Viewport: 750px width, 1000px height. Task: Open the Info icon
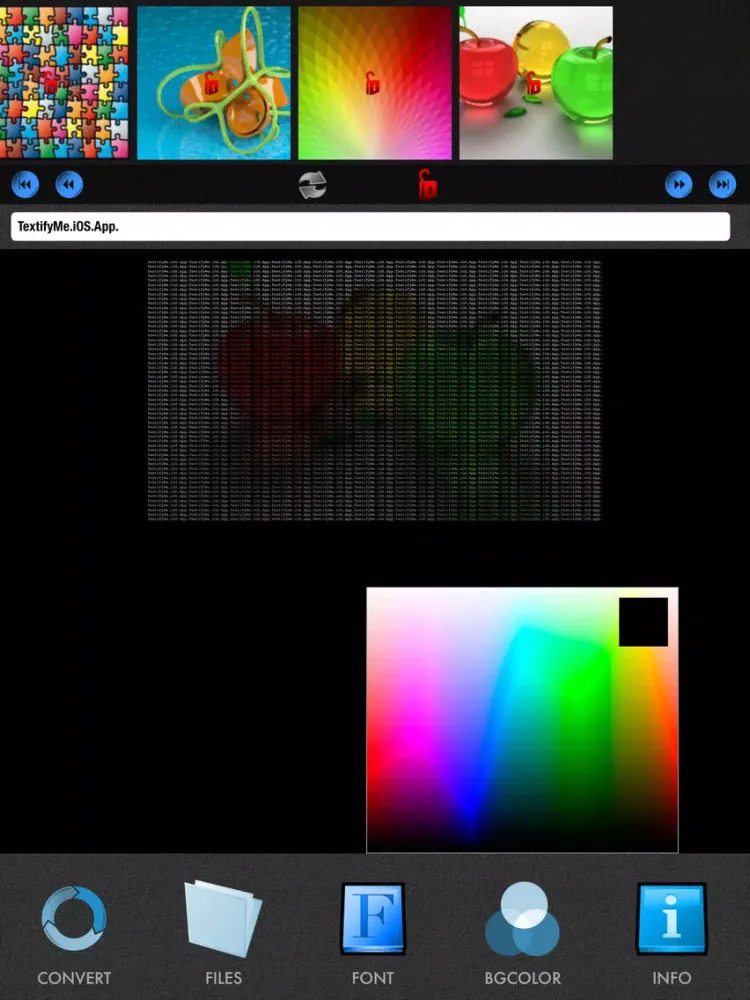[671, 918]
